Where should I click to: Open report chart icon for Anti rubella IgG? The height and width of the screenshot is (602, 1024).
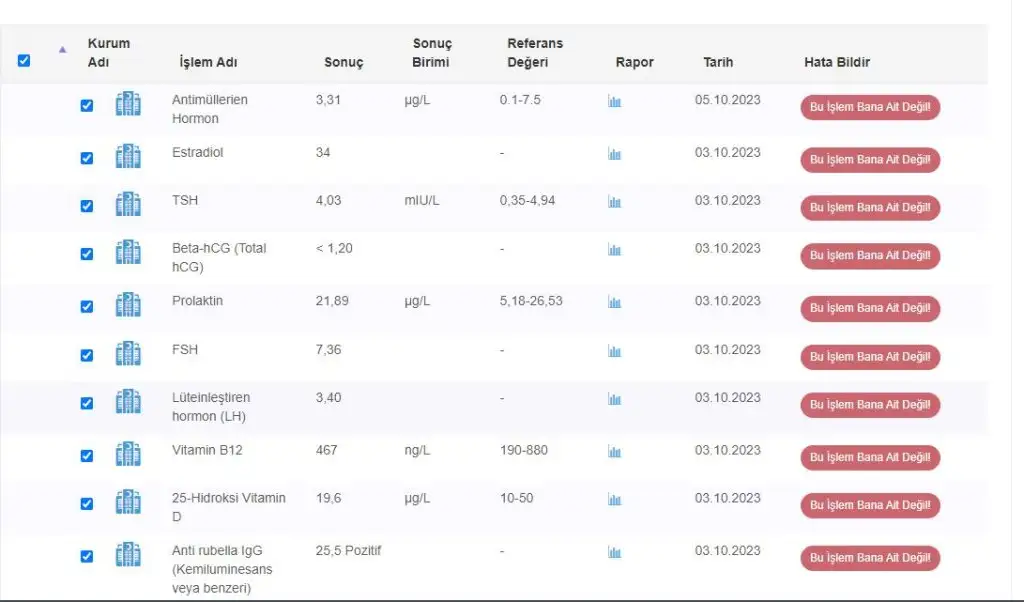click(x=614, y=552)
